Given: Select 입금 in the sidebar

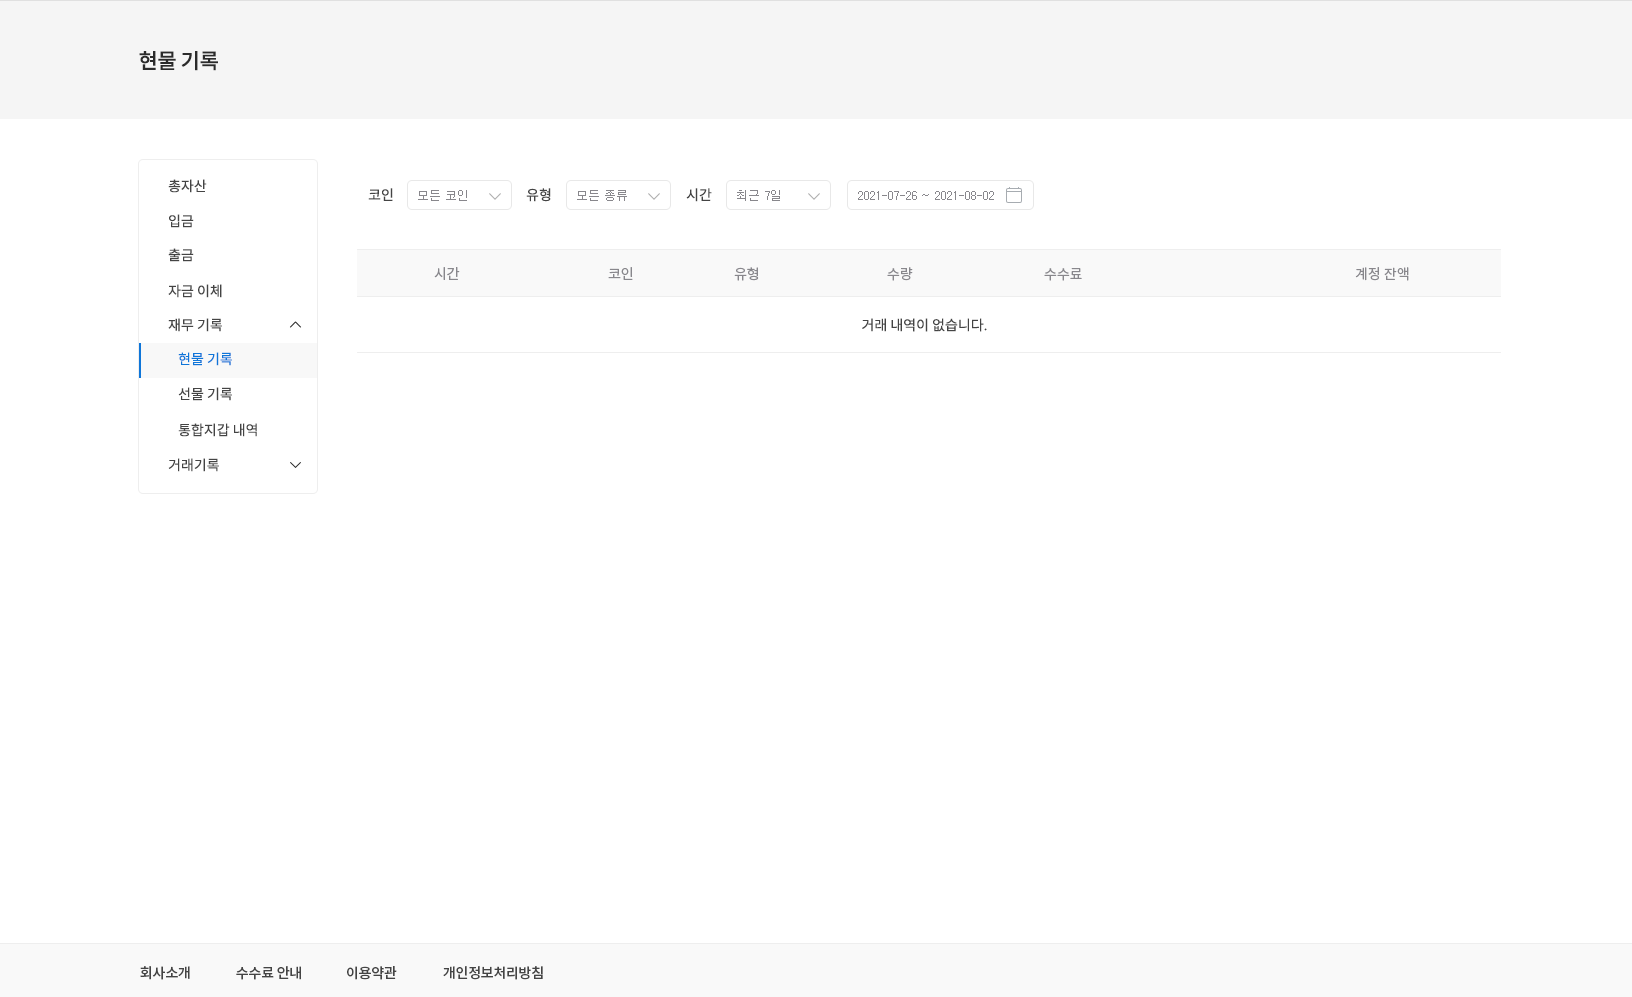Looking at the screenshot, I should point(181,221).
